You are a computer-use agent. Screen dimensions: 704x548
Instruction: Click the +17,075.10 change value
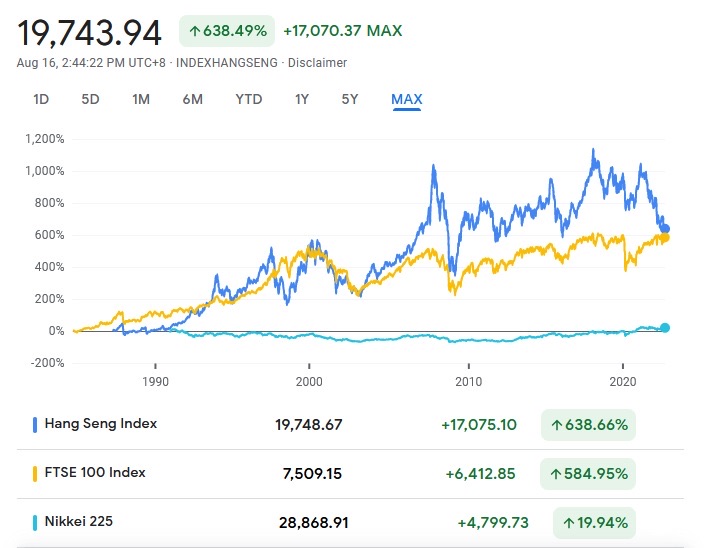(x=479, y=425)
